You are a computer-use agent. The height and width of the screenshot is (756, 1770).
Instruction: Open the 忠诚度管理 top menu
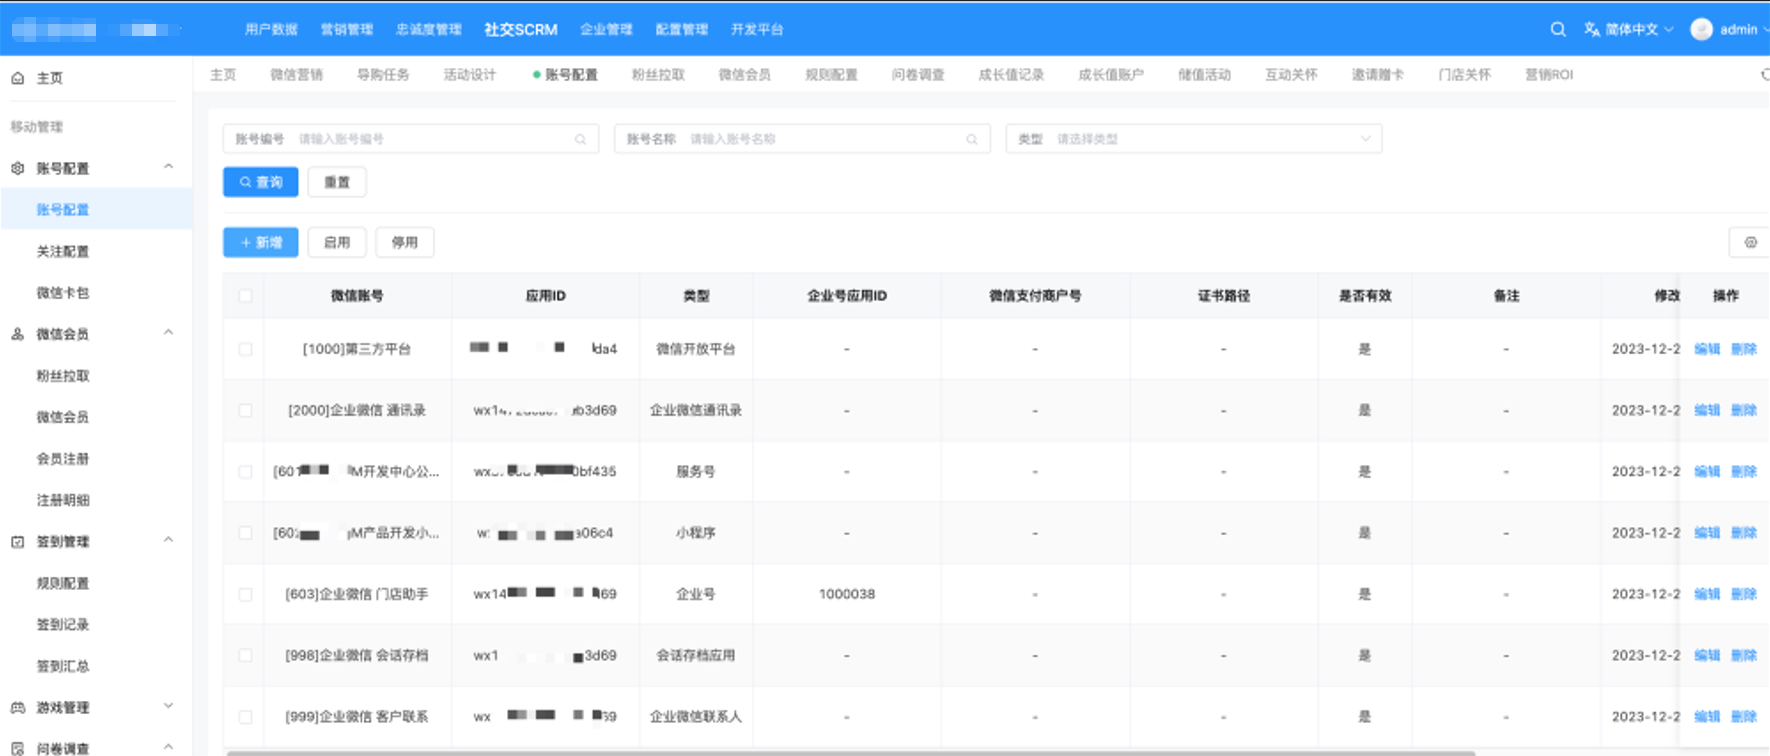(429, 29)
